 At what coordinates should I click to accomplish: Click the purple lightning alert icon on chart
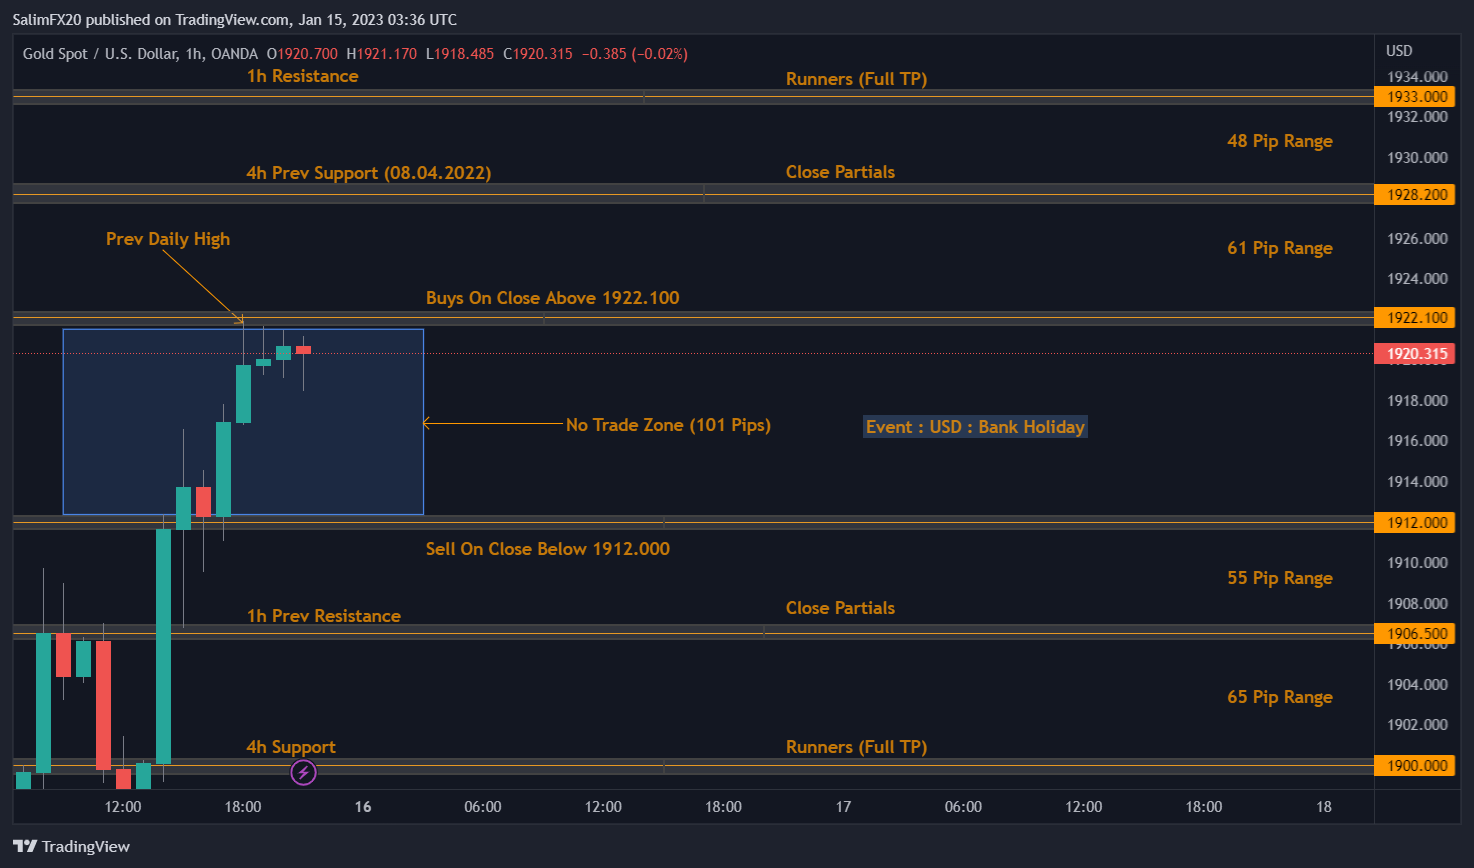pos(303,772)
